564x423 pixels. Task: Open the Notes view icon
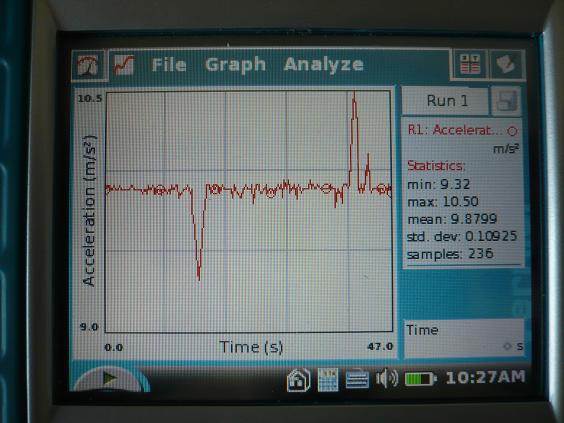tap(507, 64)
